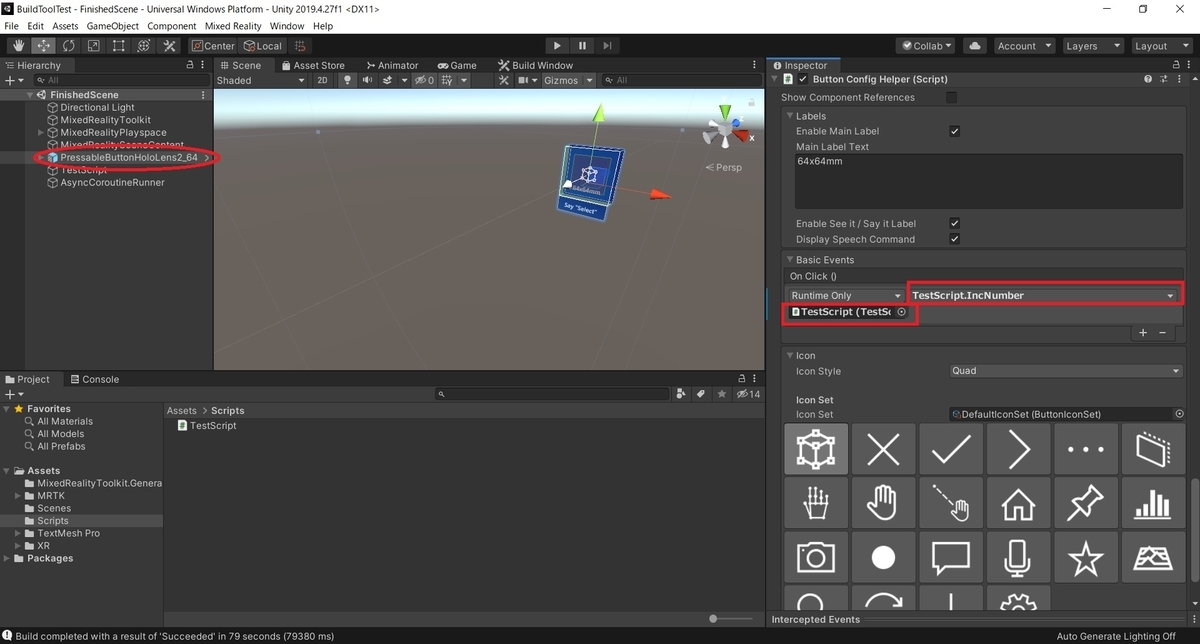Select the combined Transform tool
The height and width of the screenshot is (644, 1200).
[144, 45]
